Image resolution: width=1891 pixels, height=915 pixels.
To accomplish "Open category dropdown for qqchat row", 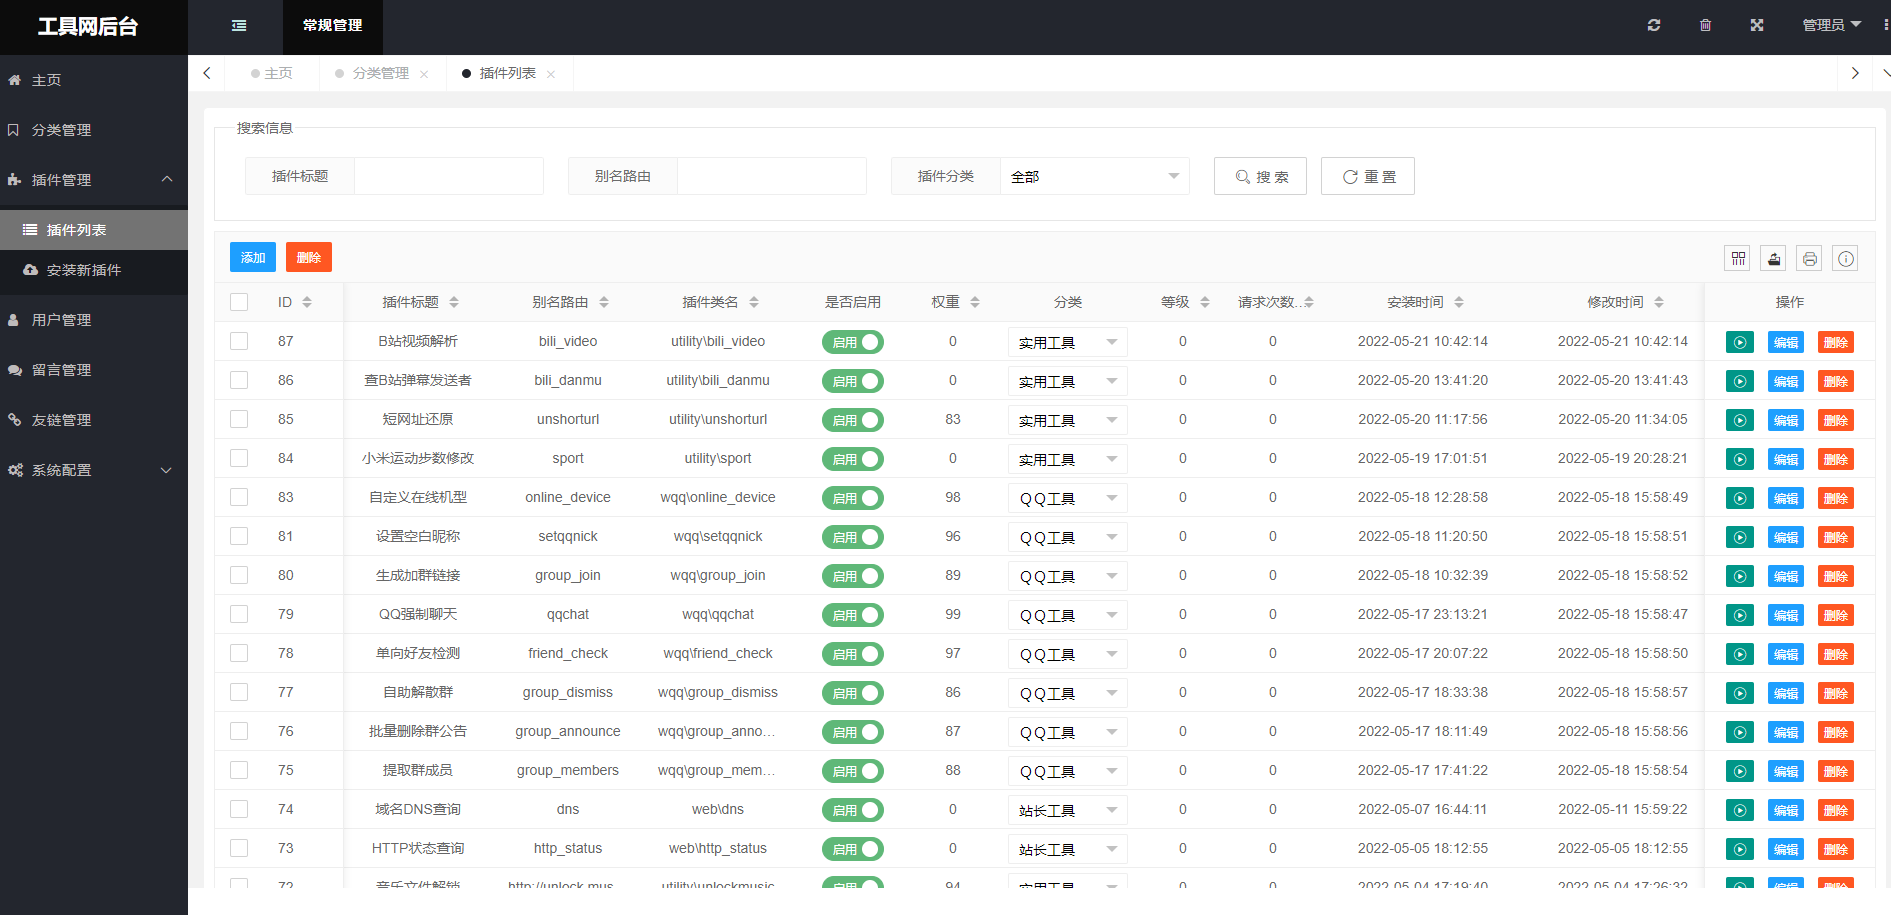I will point(1067,615).
